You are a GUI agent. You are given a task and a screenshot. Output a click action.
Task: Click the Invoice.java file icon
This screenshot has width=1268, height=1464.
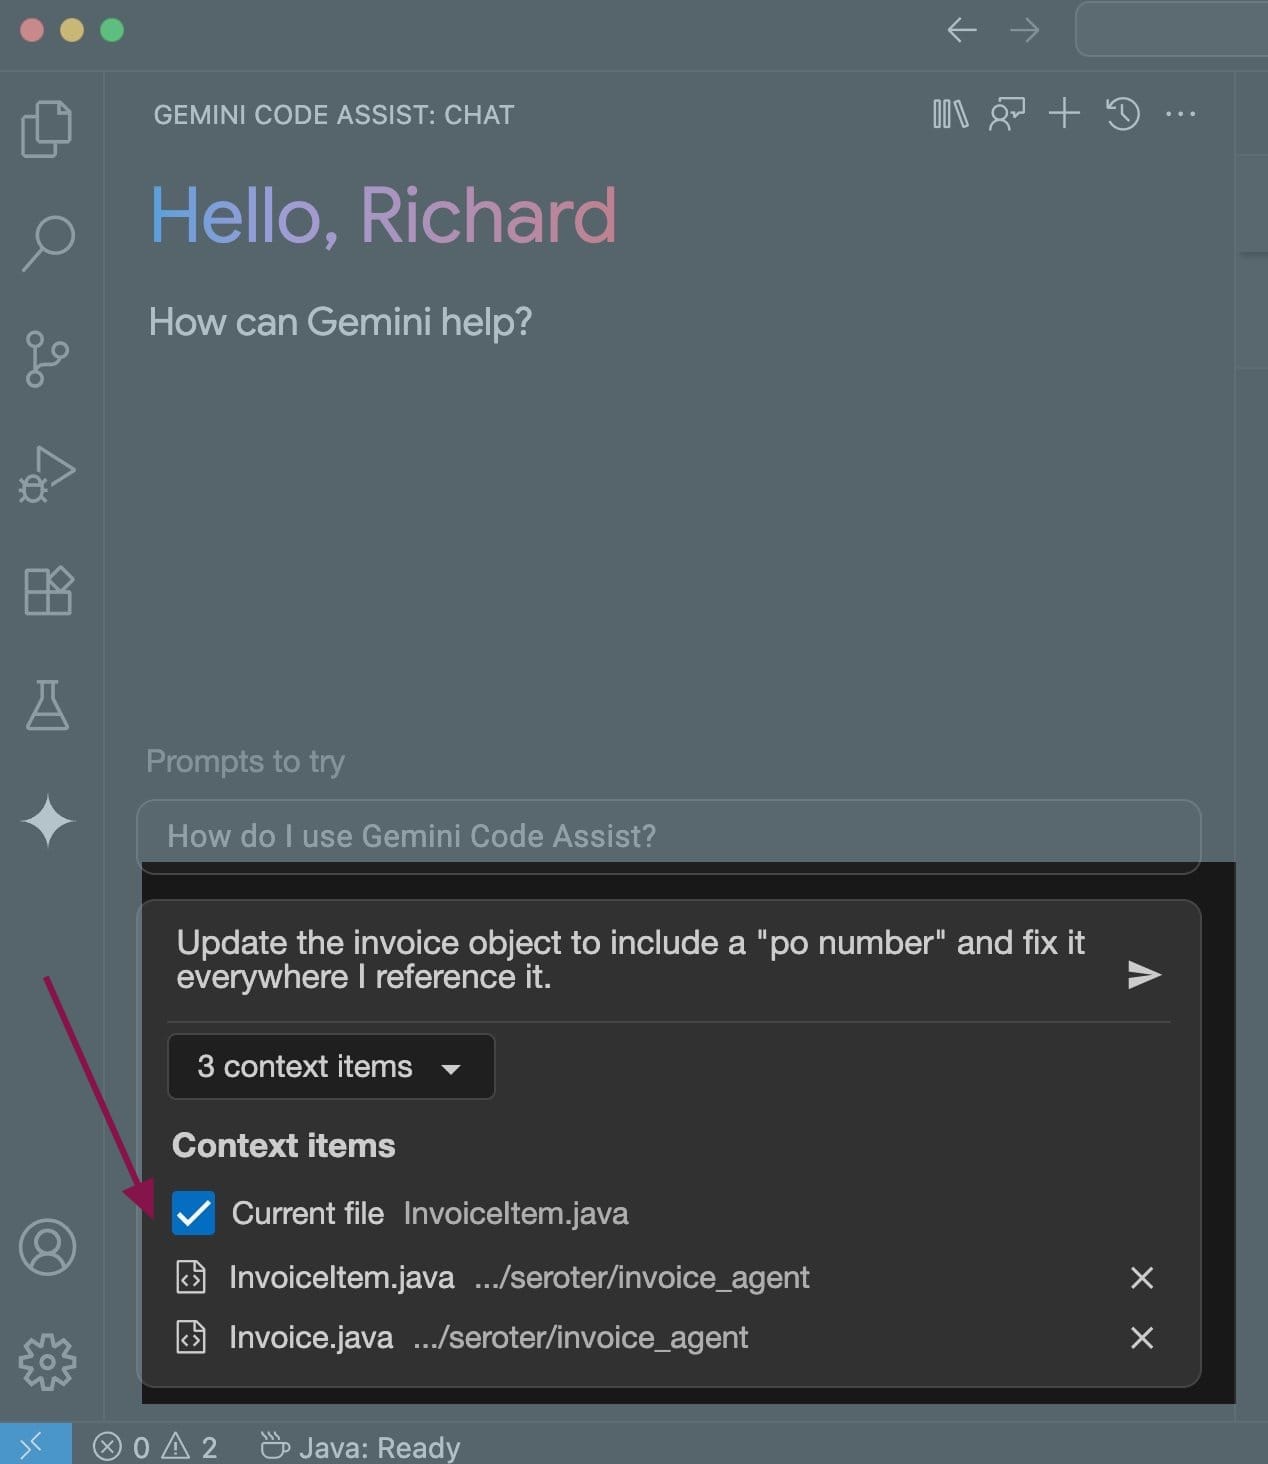tap(191, 1337)
